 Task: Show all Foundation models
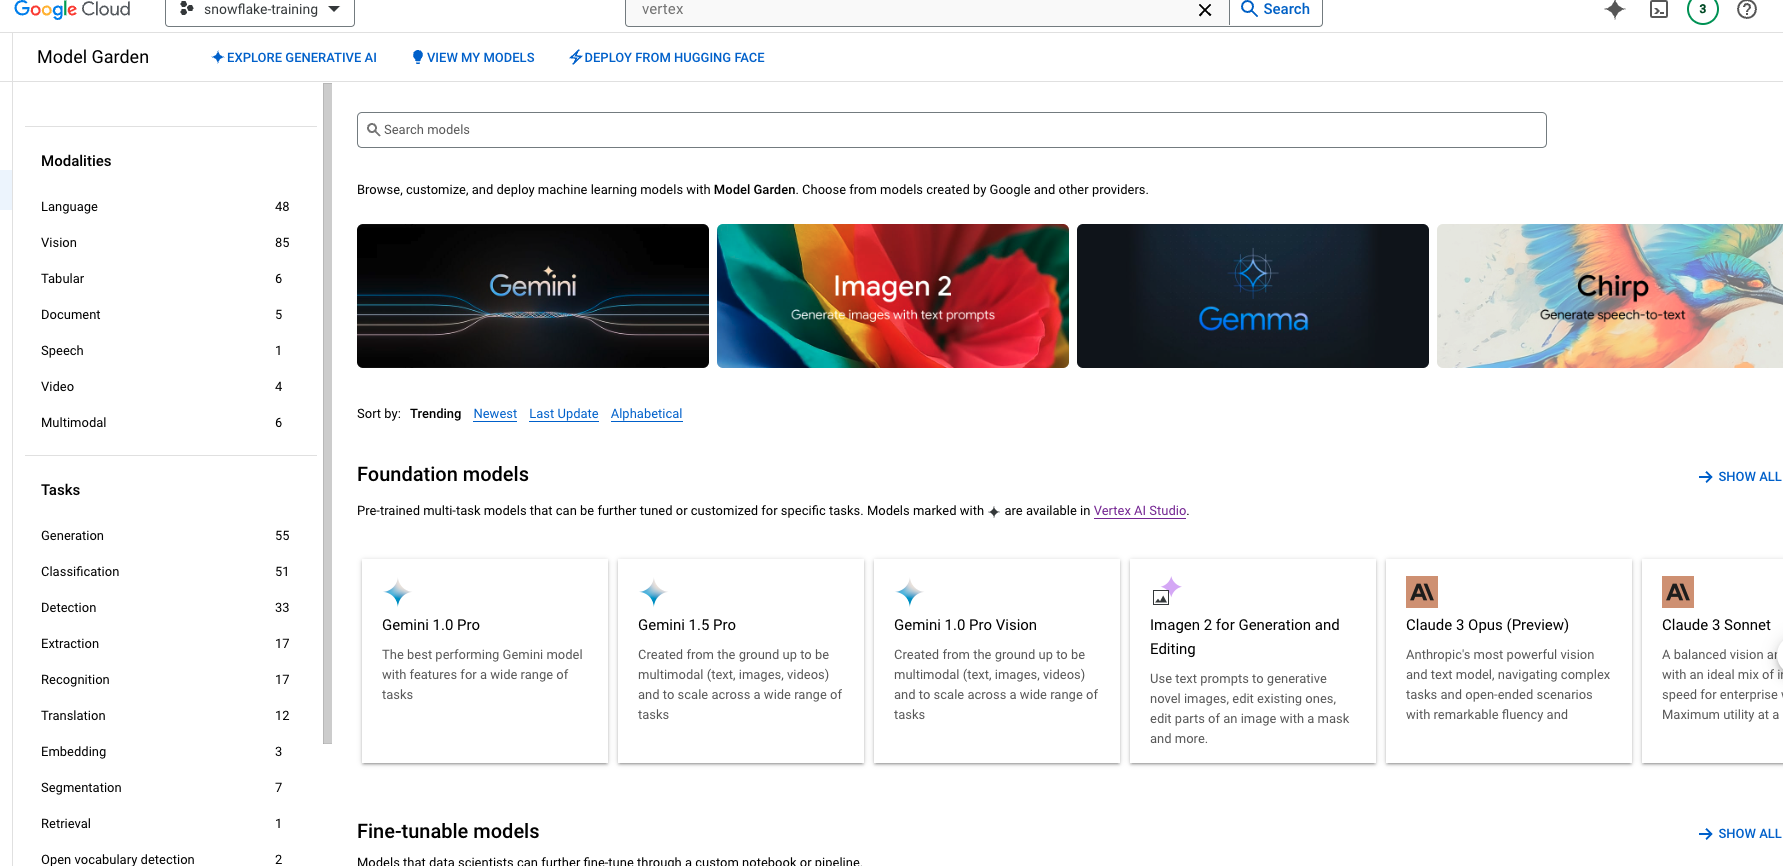tap(1739, 477)
